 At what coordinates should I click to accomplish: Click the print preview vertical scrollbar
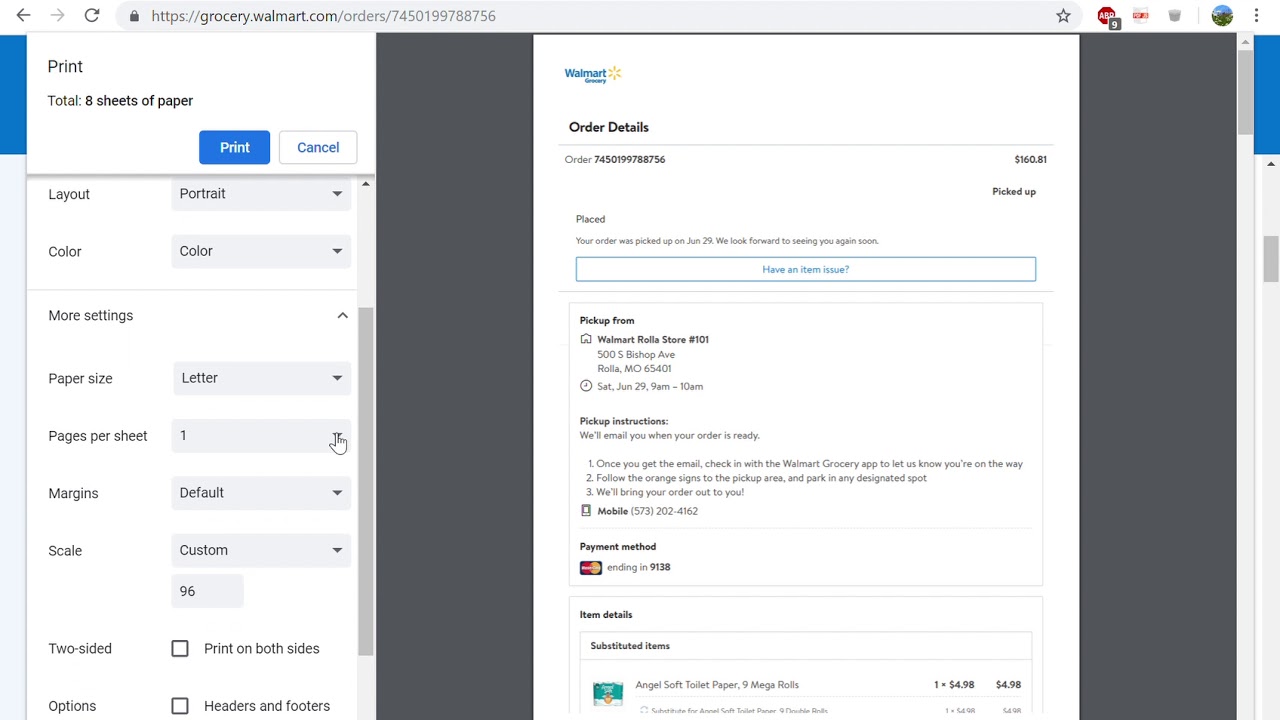click(1245, 90)
